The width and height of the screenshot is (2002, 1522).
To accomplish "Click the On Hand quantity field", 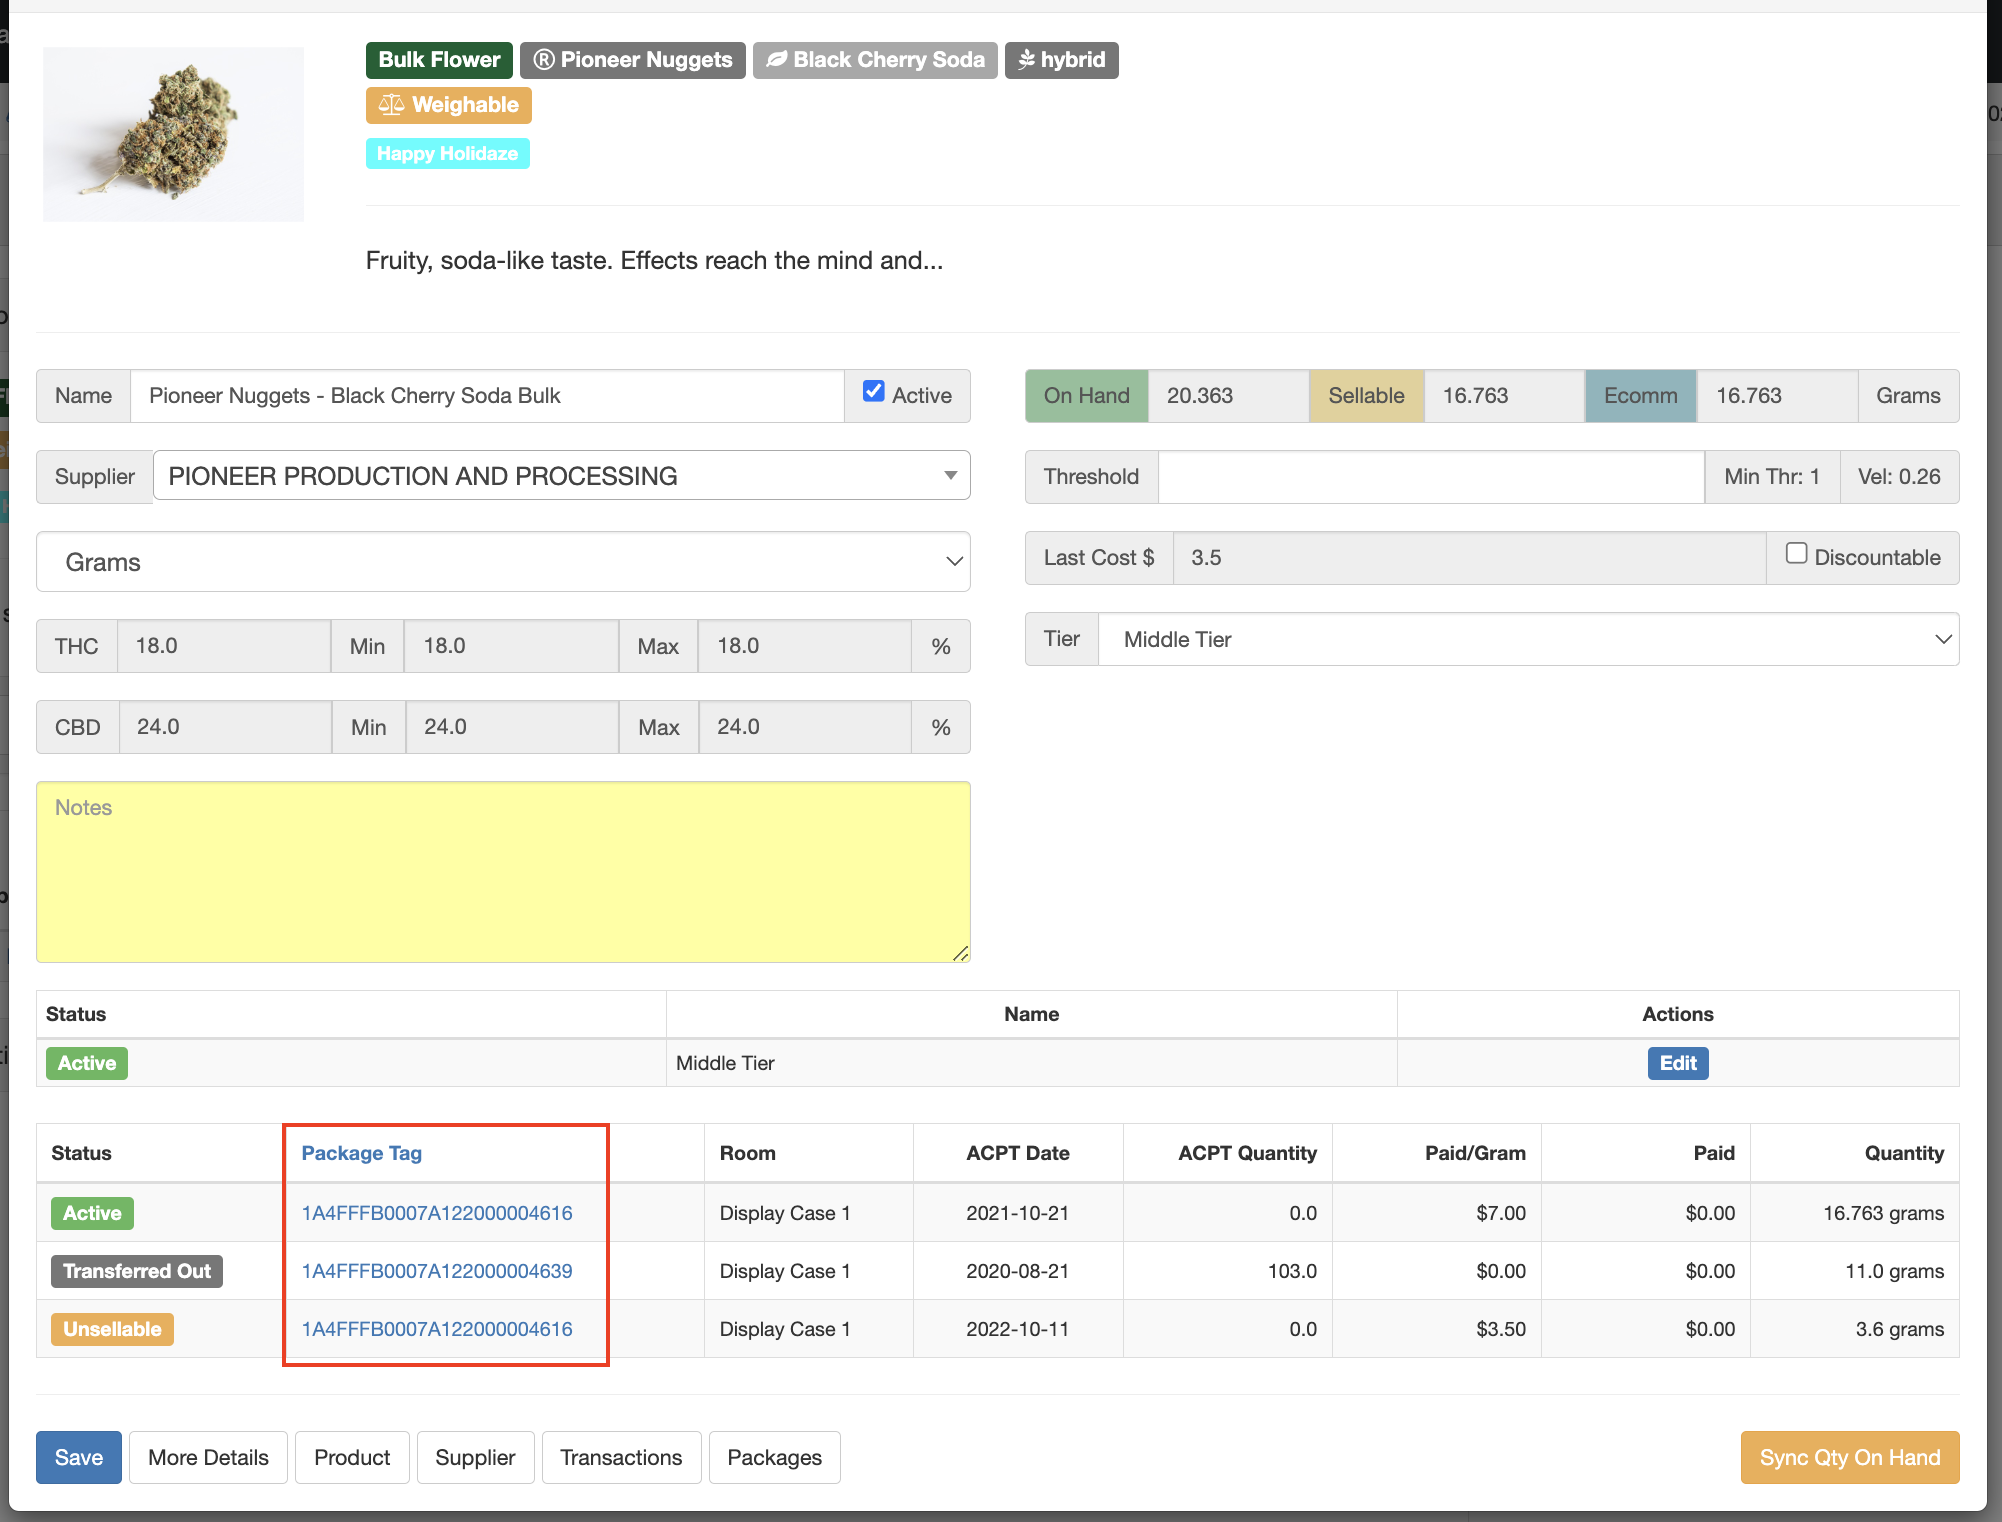I will point(1228,396).
